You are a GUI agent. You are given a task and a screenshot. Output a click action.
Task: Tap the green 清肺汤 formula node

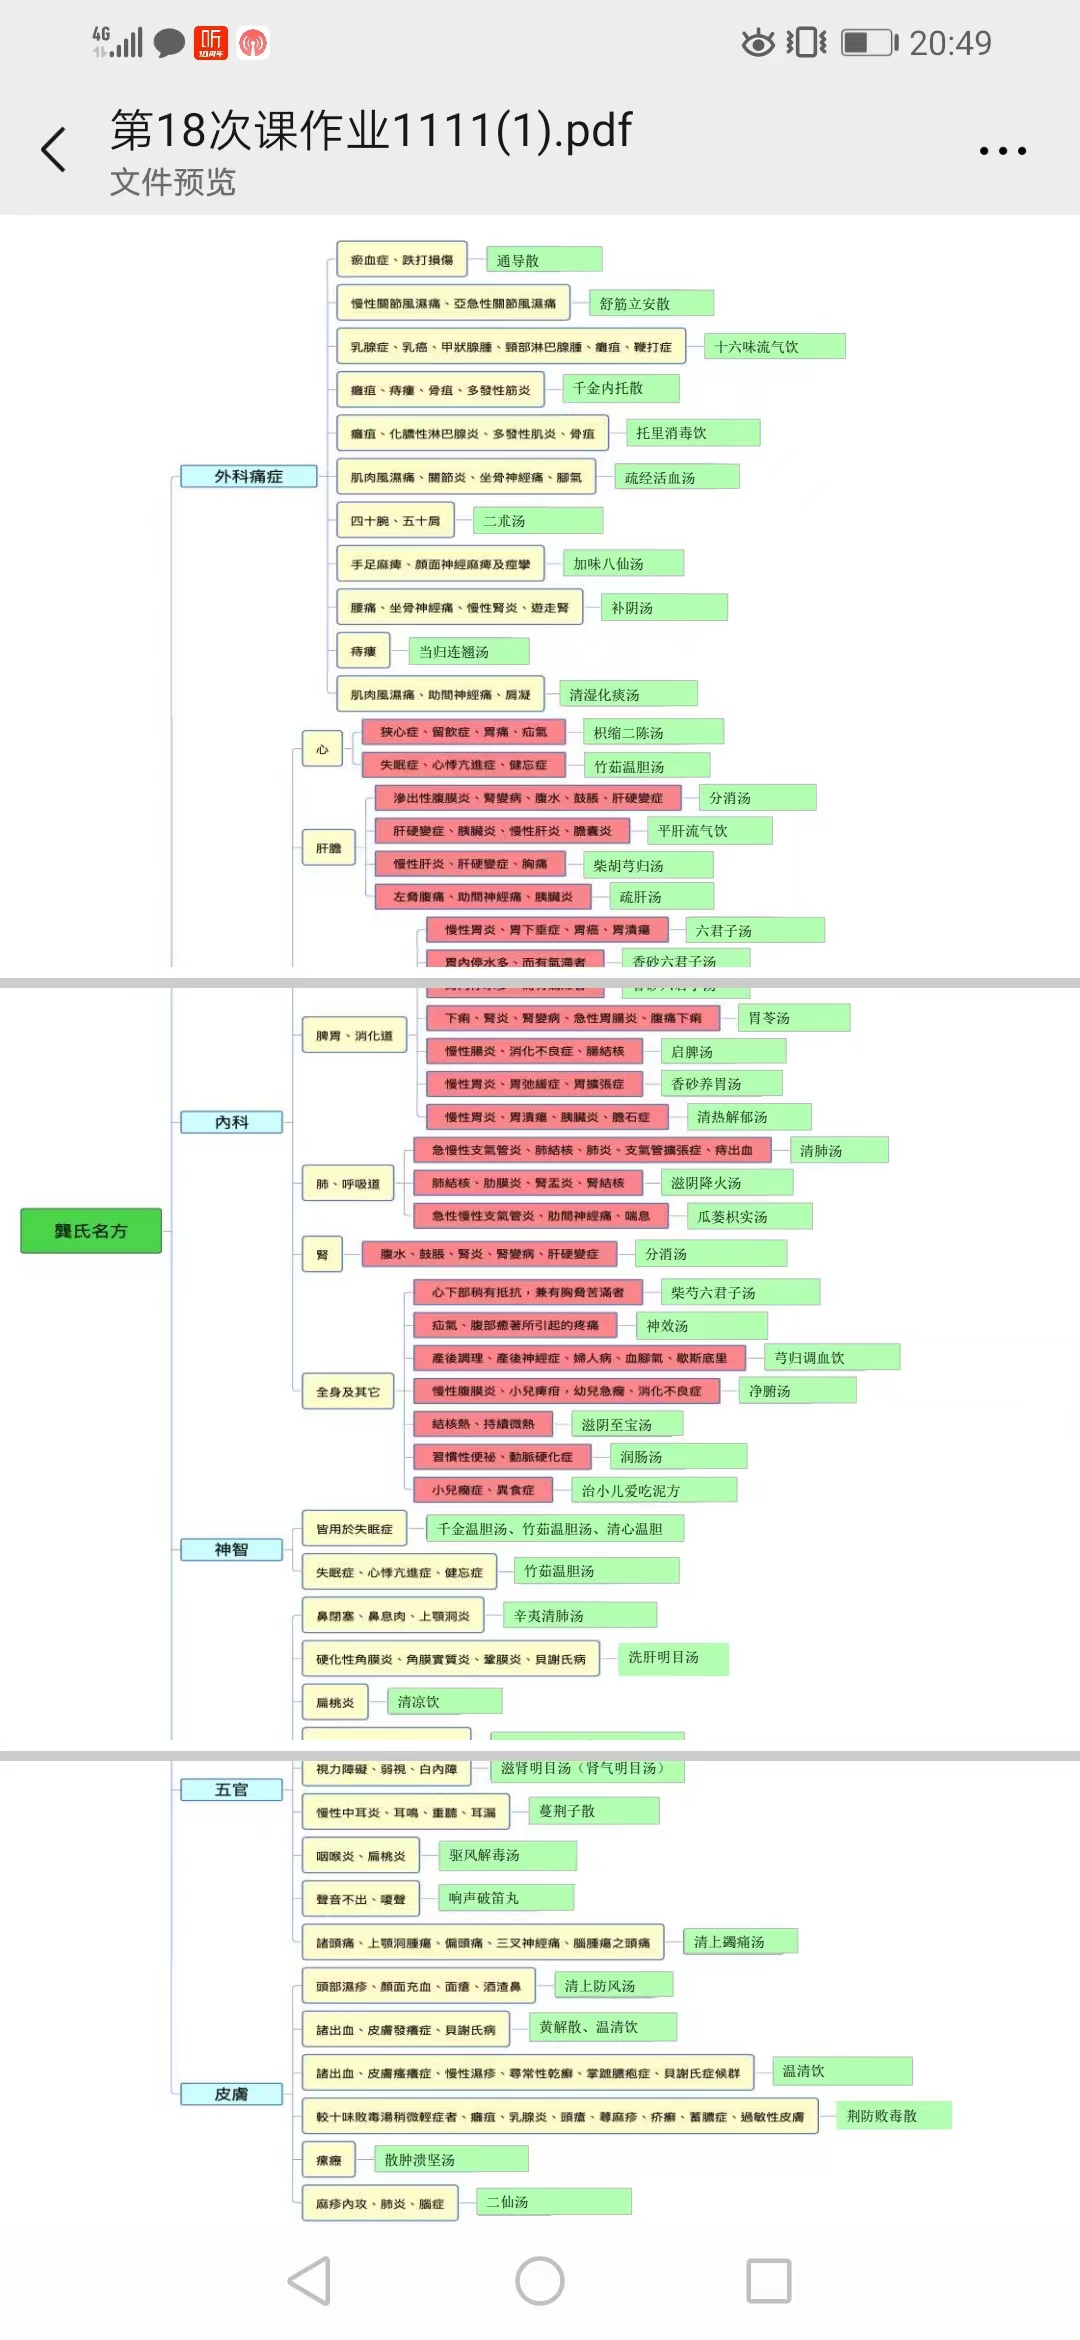[x=839, y=1150]
